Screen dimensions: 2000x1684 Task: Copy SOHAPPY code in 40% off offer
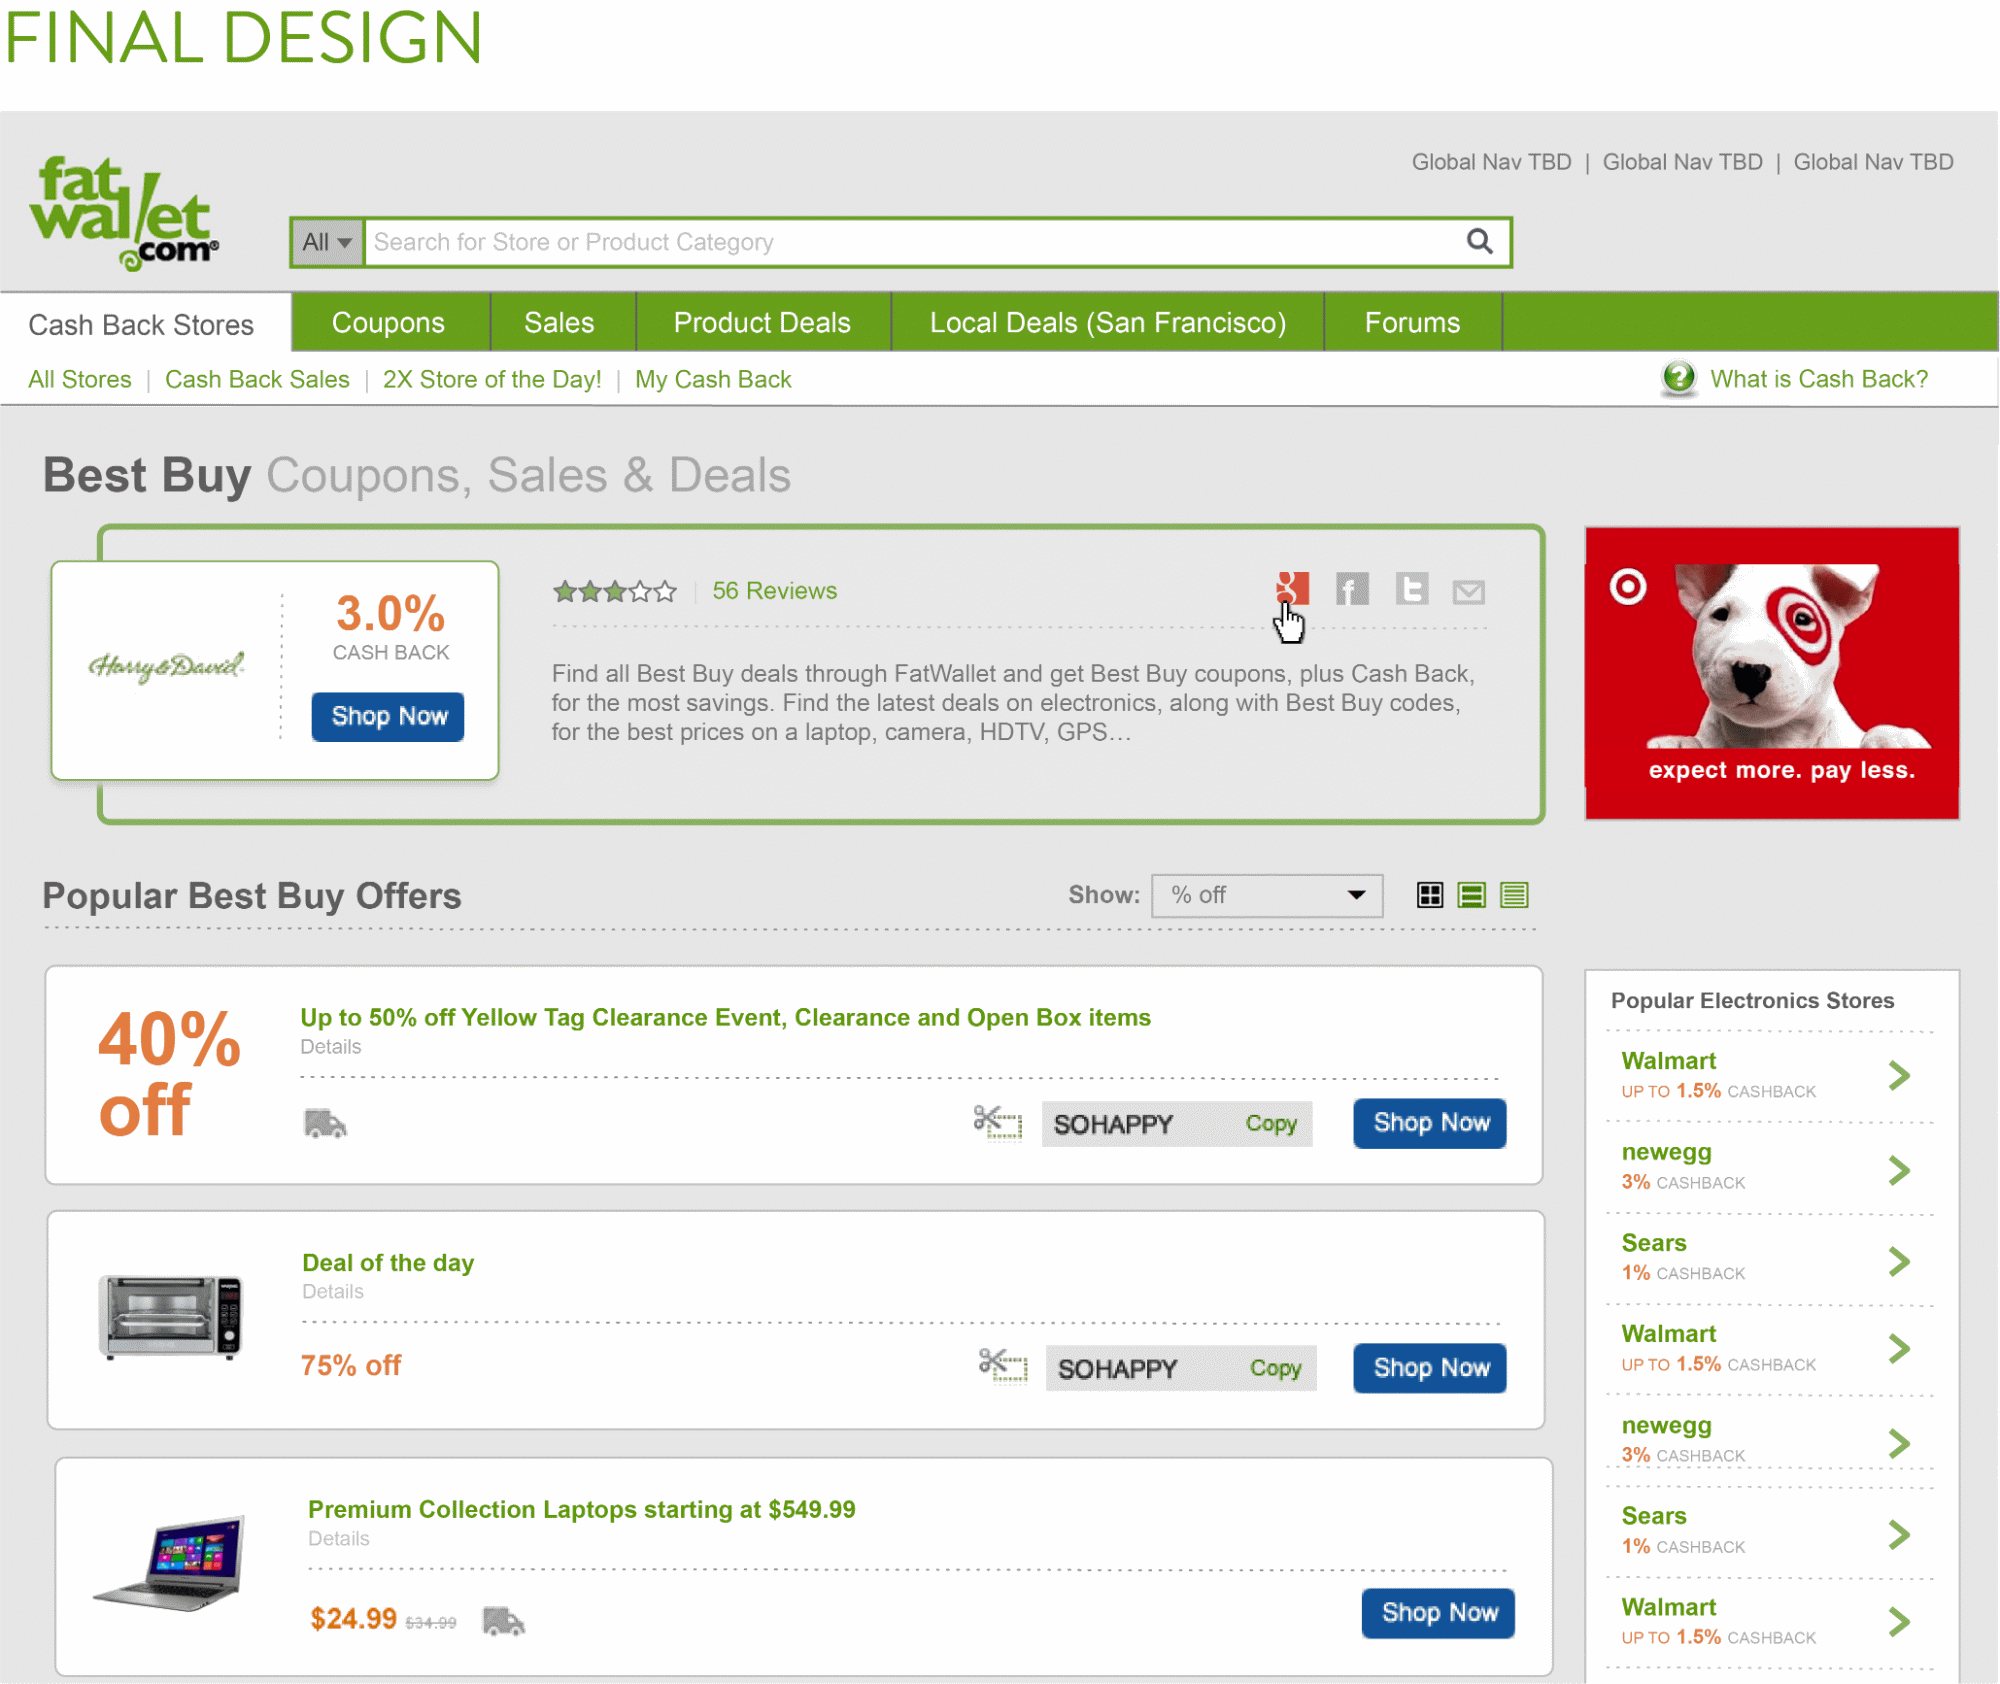click(1271, 1123)
